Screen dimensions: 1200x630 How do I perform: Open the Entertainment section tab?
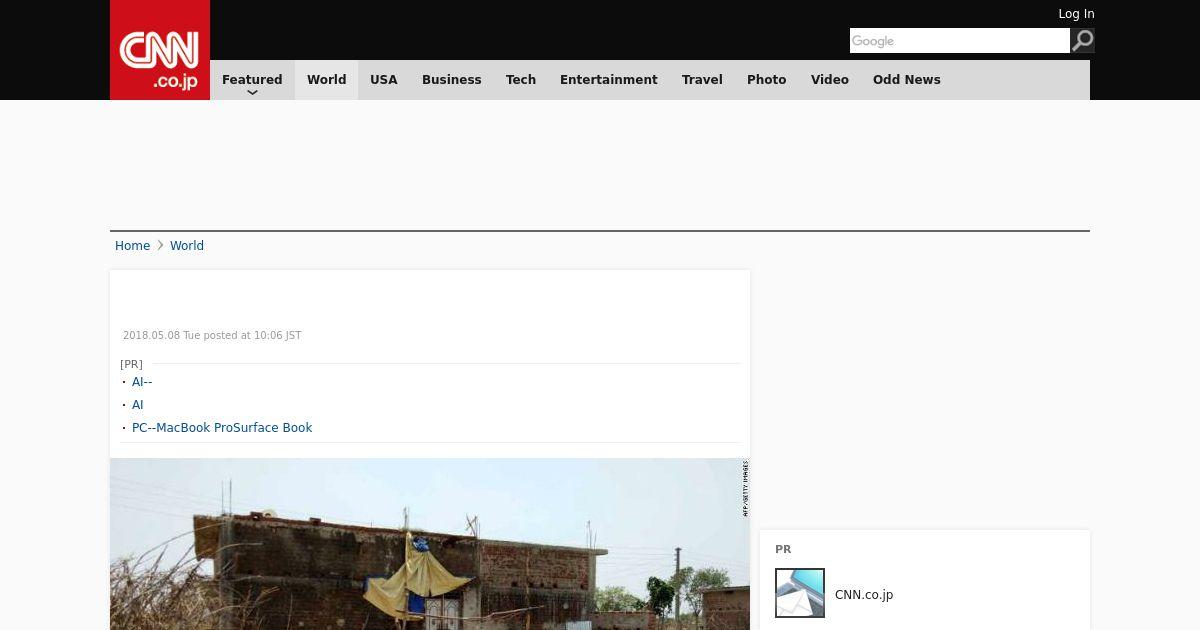coord(608,80)
